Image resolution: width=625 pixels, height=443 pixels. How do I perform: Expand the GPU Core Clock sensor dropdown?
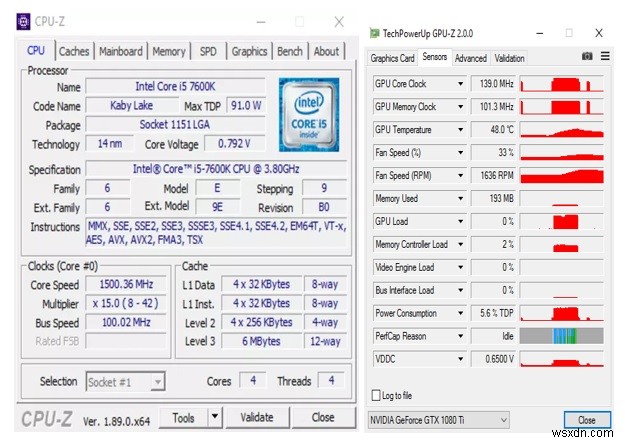tap(460, 84)
